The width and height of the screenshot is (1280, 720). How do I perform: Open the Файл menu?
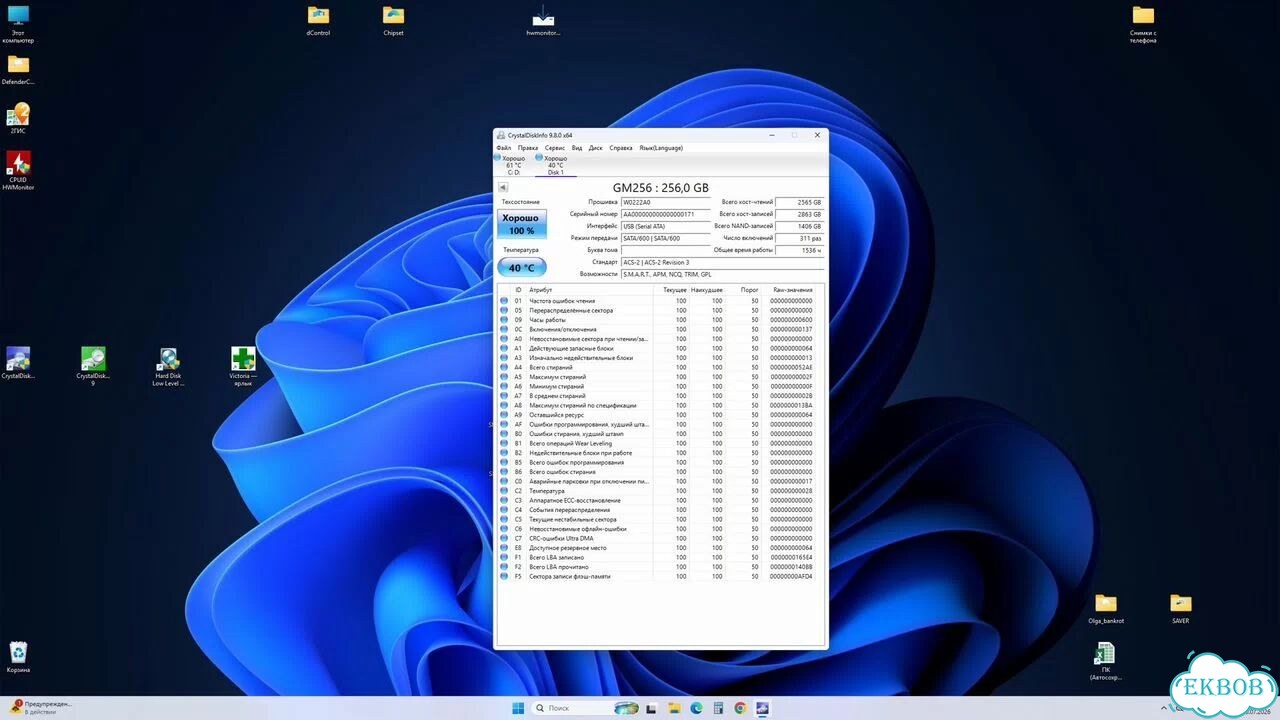503,148
